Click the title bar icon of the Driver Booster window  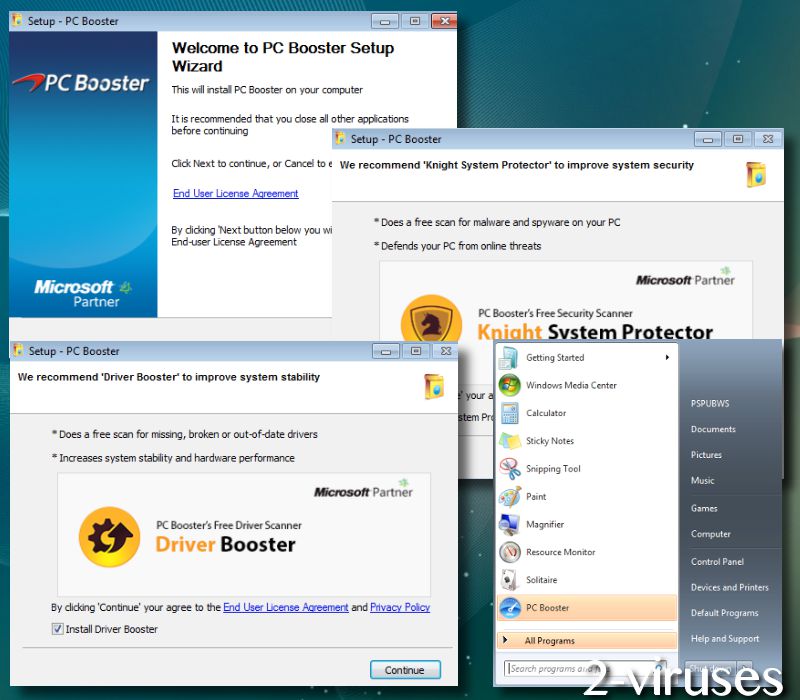coord(18,351)
